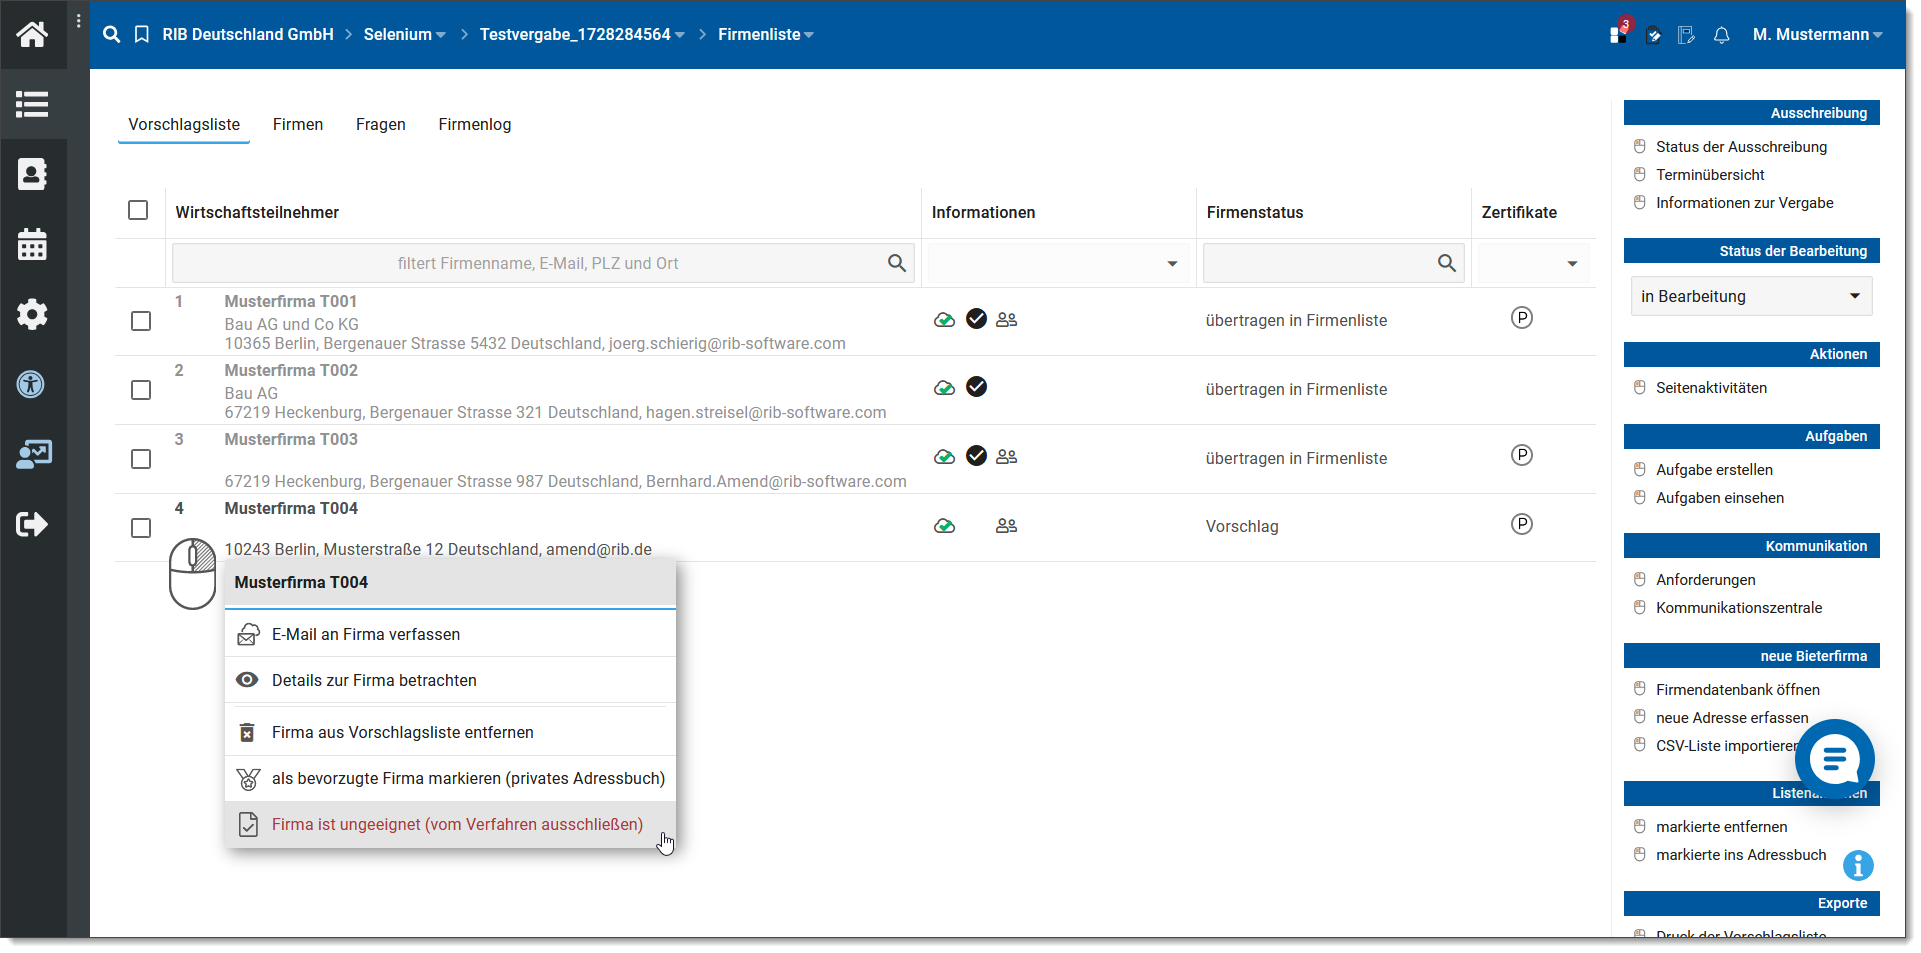Select 'Details zur Firma betrachten' menu entry
The height and width of the screenshot is (953, 1921).
(450, 680)
